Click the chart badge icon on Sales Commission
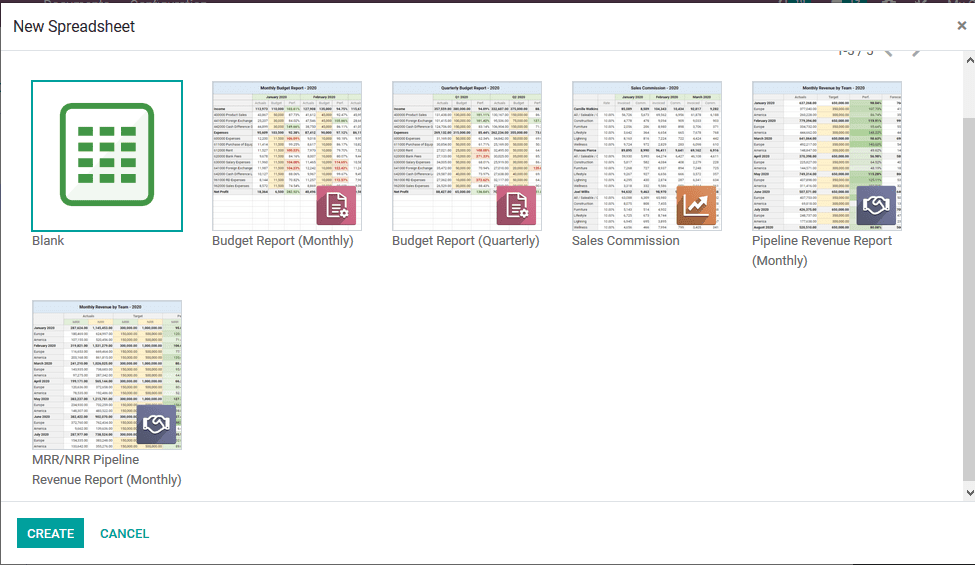 click(697, 205)
